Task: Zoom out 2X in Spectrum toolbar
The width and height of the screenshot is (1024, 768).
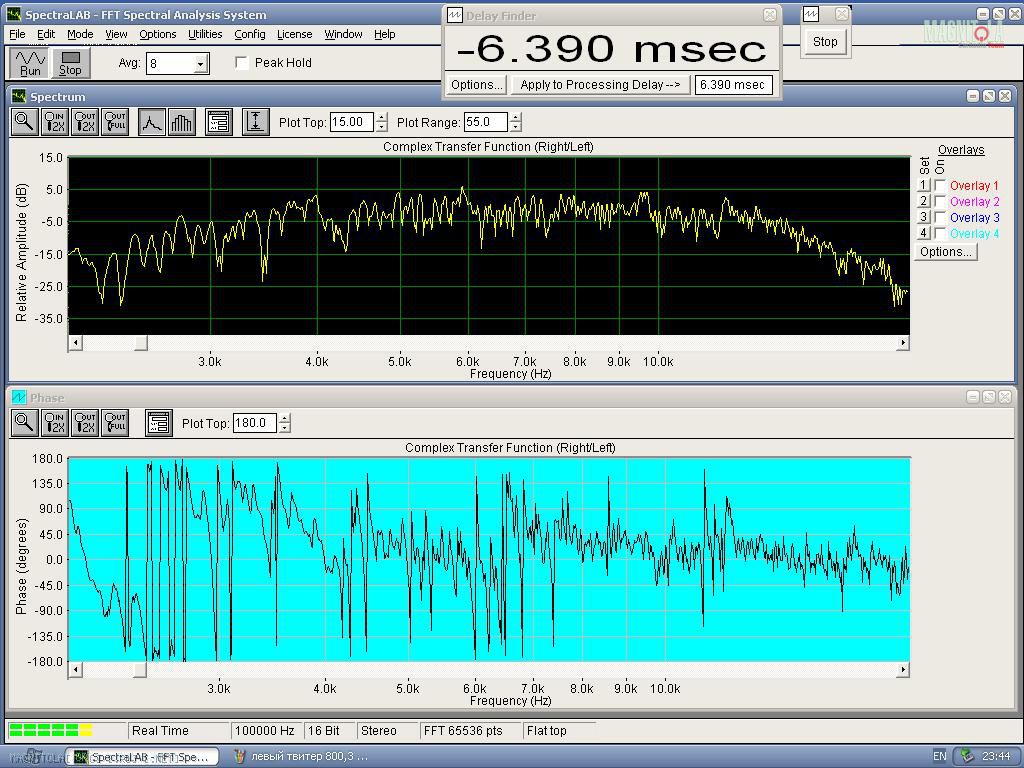Action: (85, 122)
